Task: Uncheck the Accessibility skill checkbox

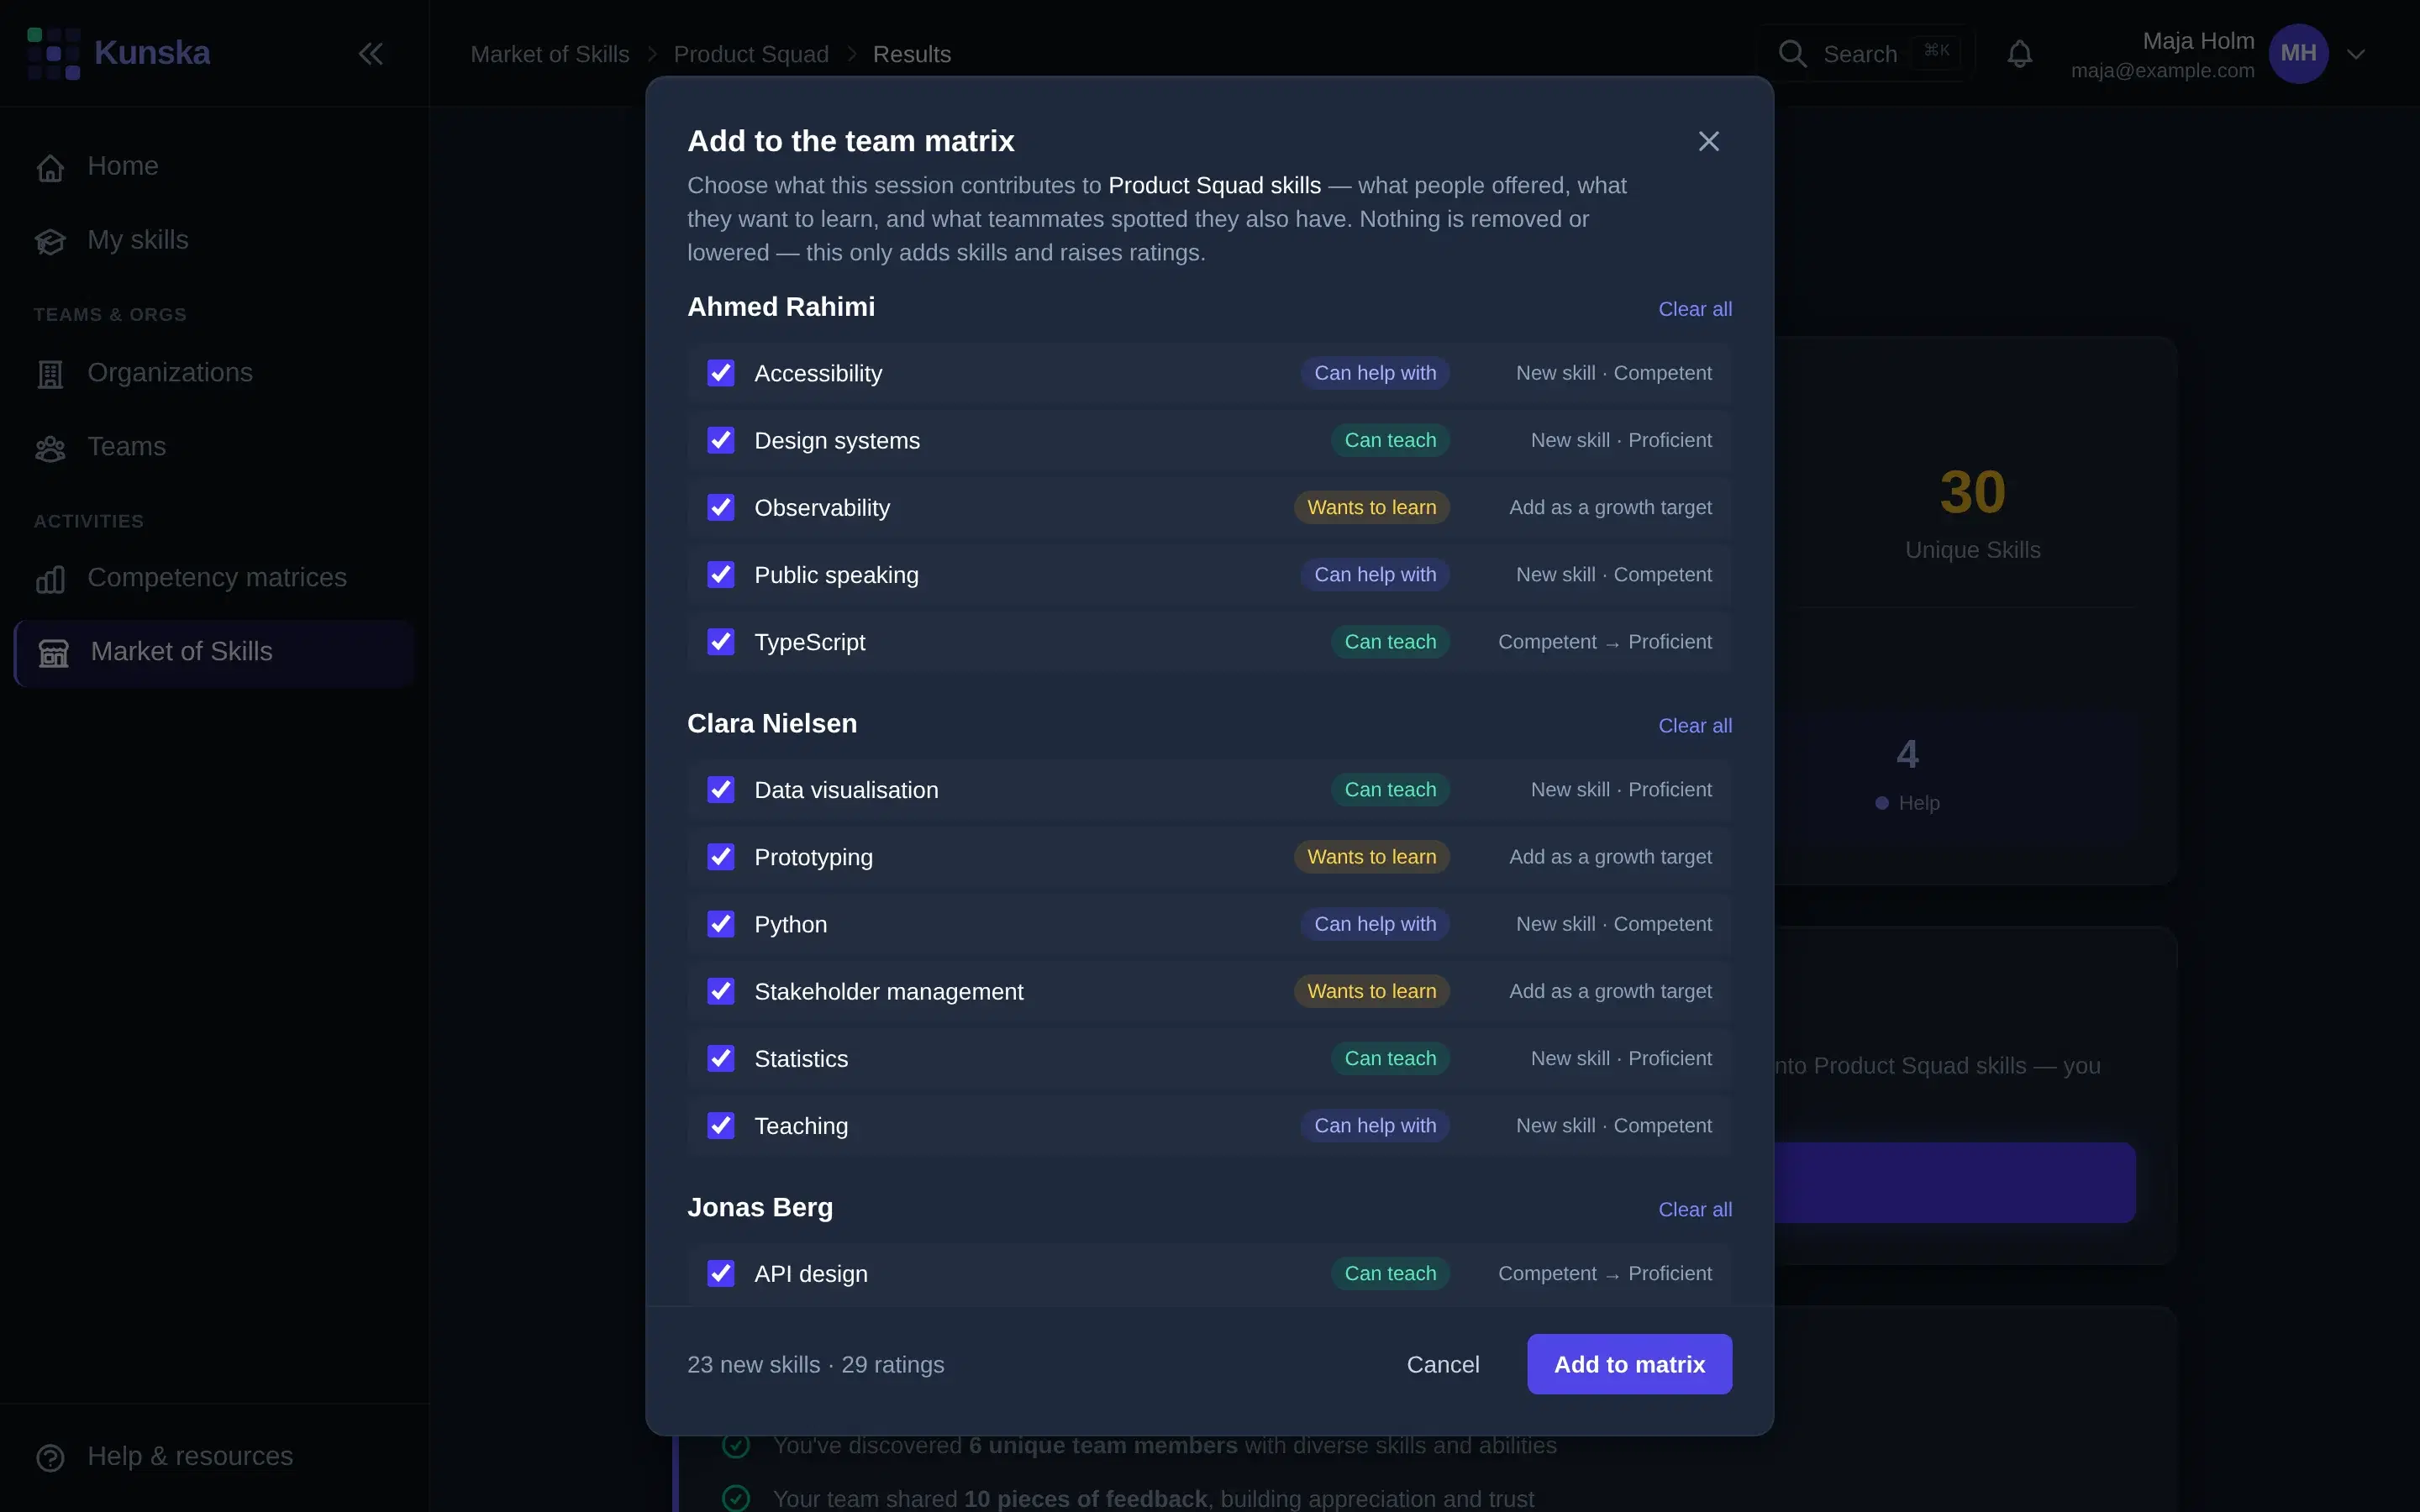Action: tap(720, 373)
